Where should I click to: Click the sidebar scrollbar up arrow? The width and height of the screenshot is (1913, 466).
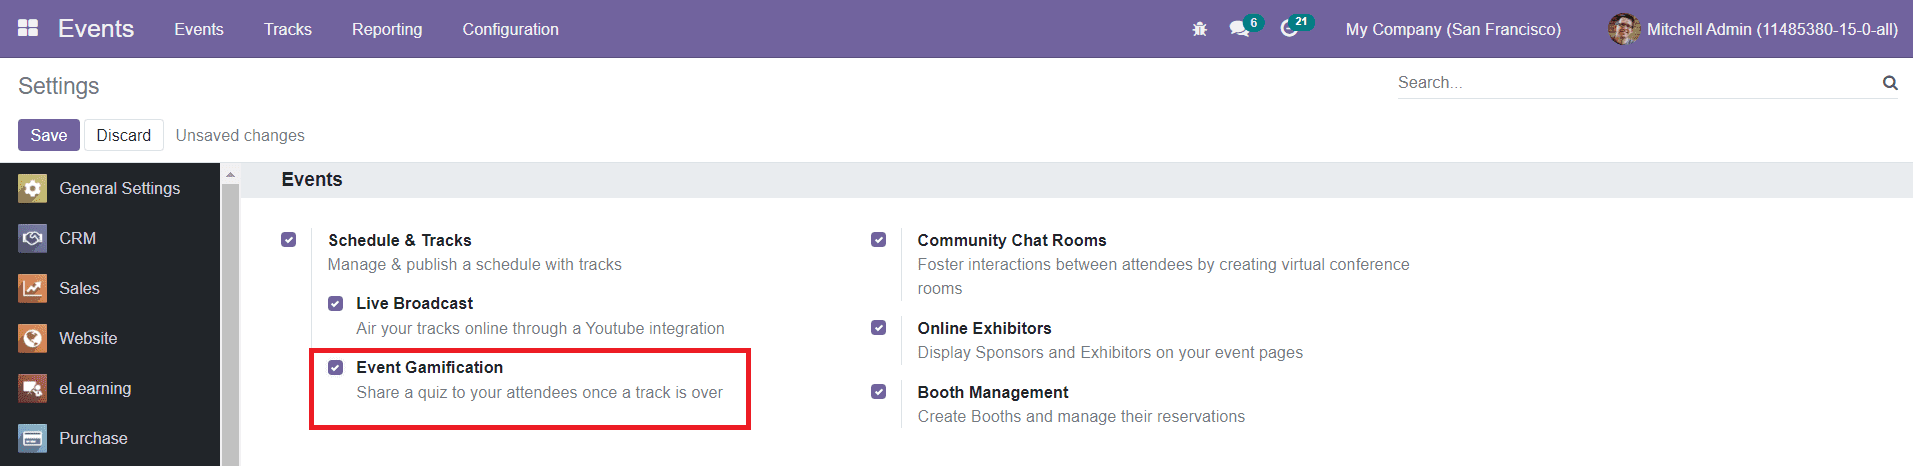point(230,174)
